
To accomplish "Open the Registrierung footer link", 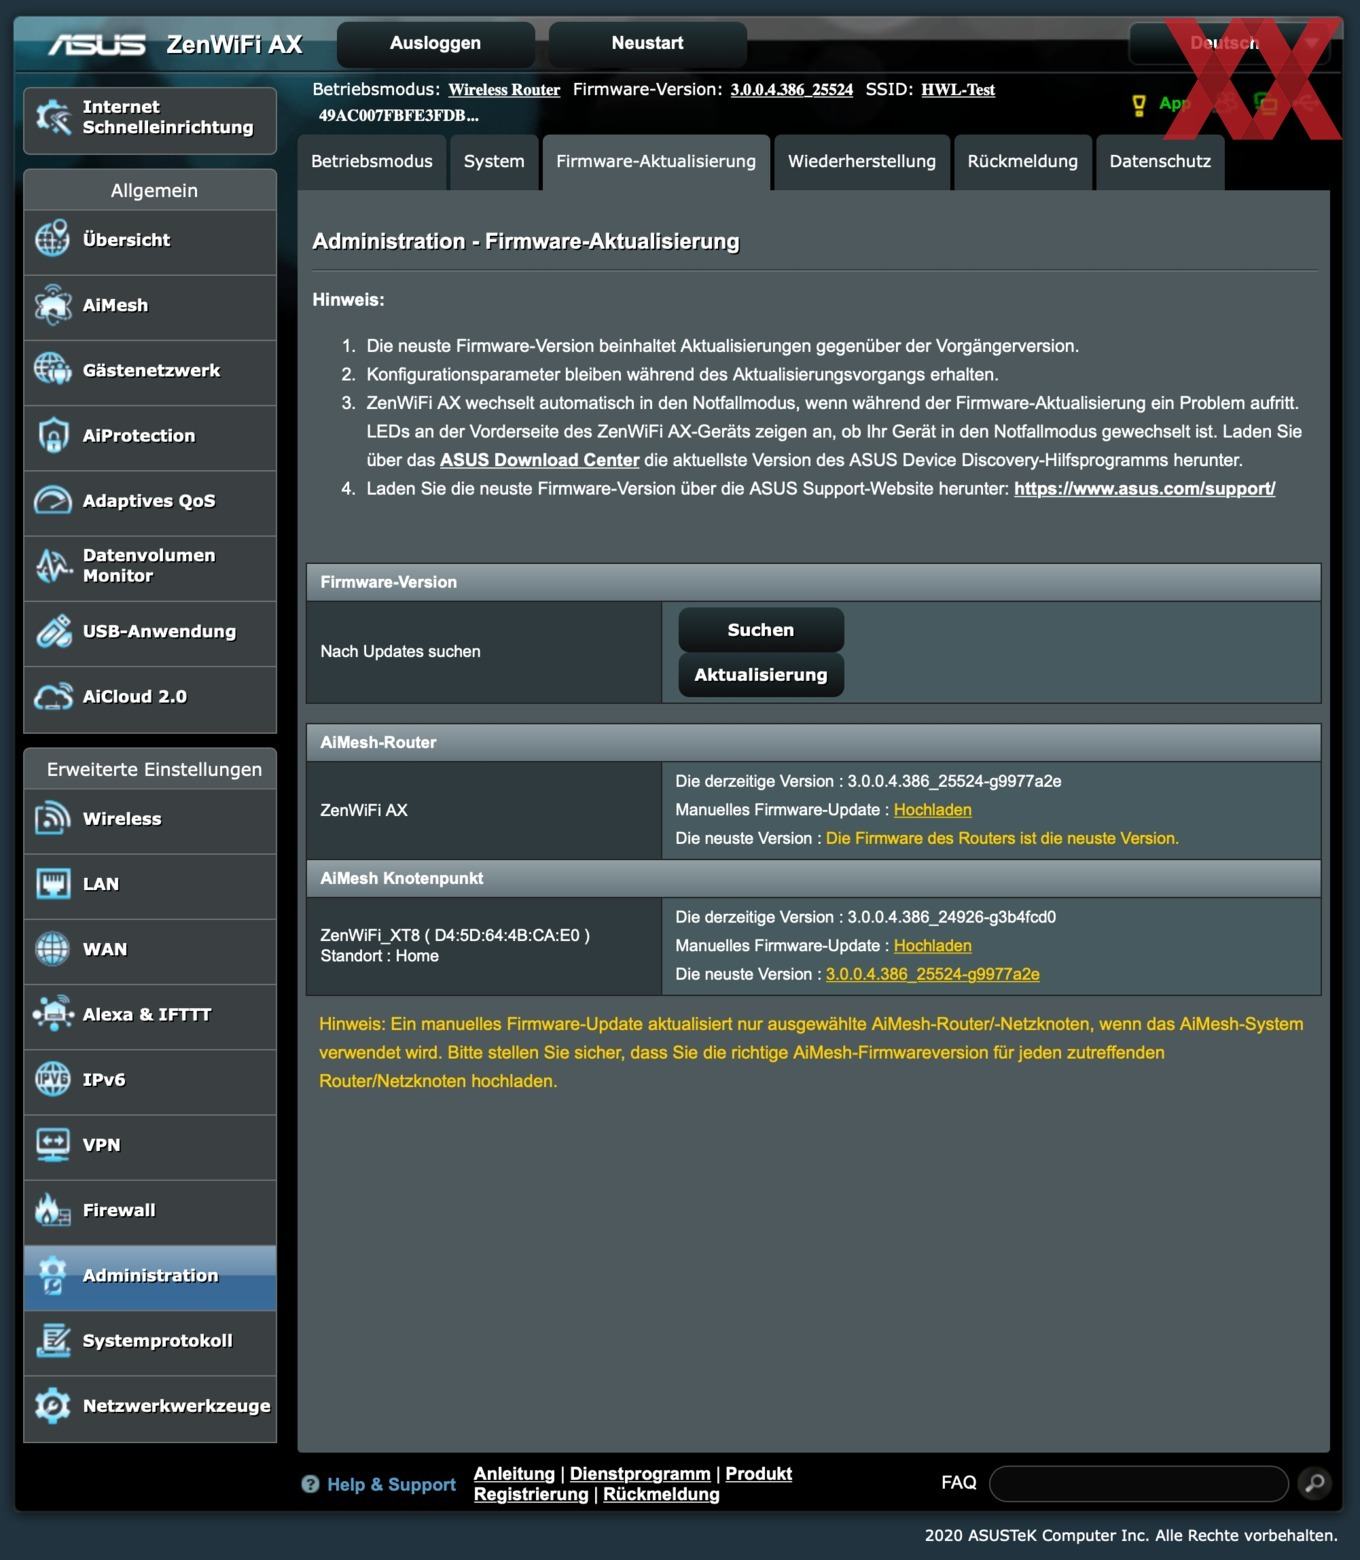I will pos(531,1494).
